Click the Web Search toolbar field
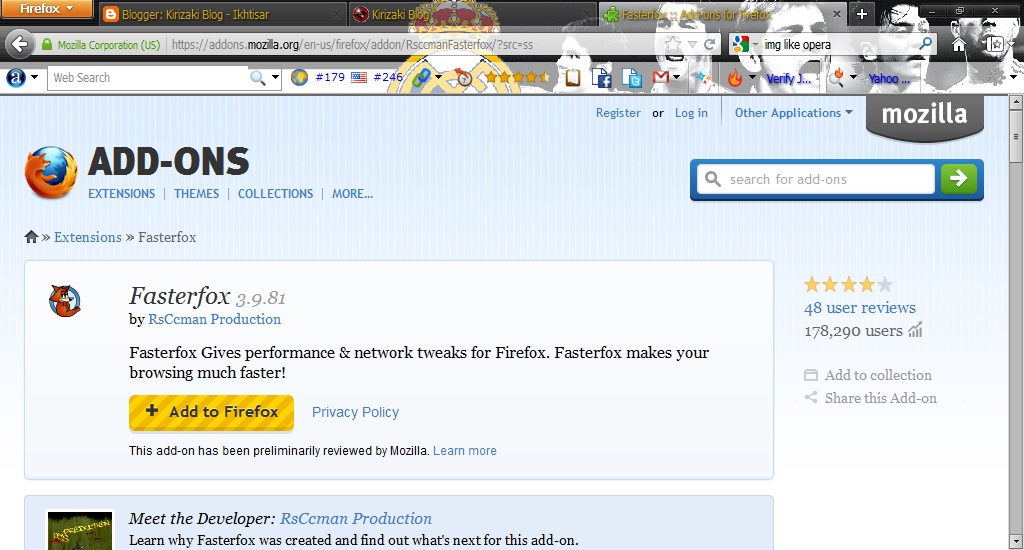 click(x=149, y=78)
